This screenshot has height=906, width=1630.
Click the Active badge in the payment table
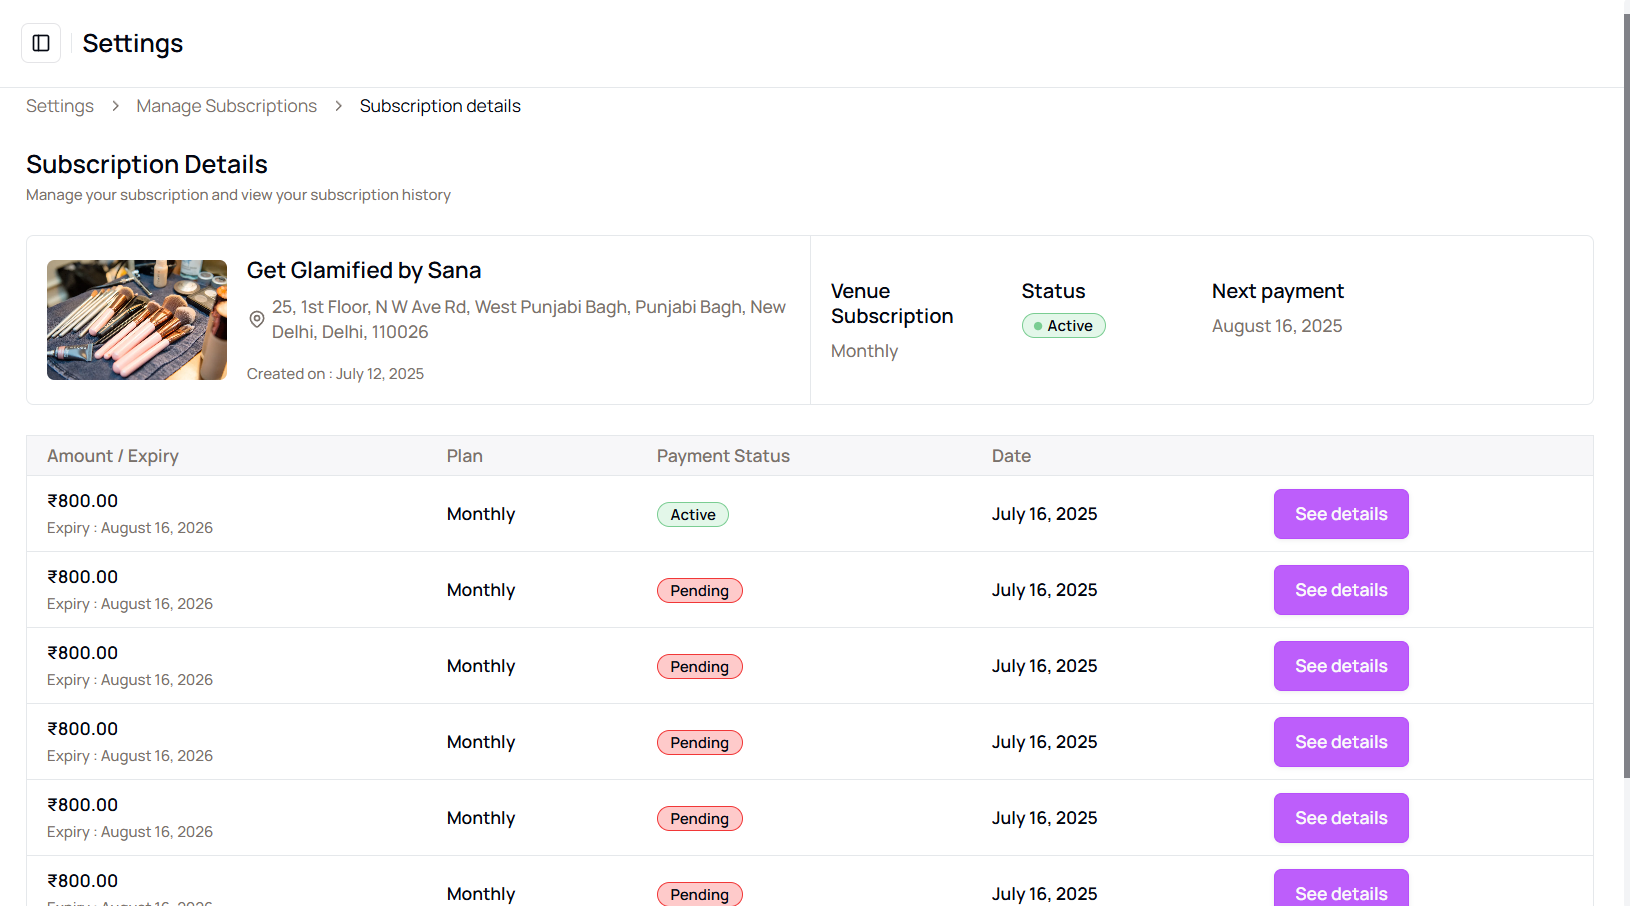693,515
